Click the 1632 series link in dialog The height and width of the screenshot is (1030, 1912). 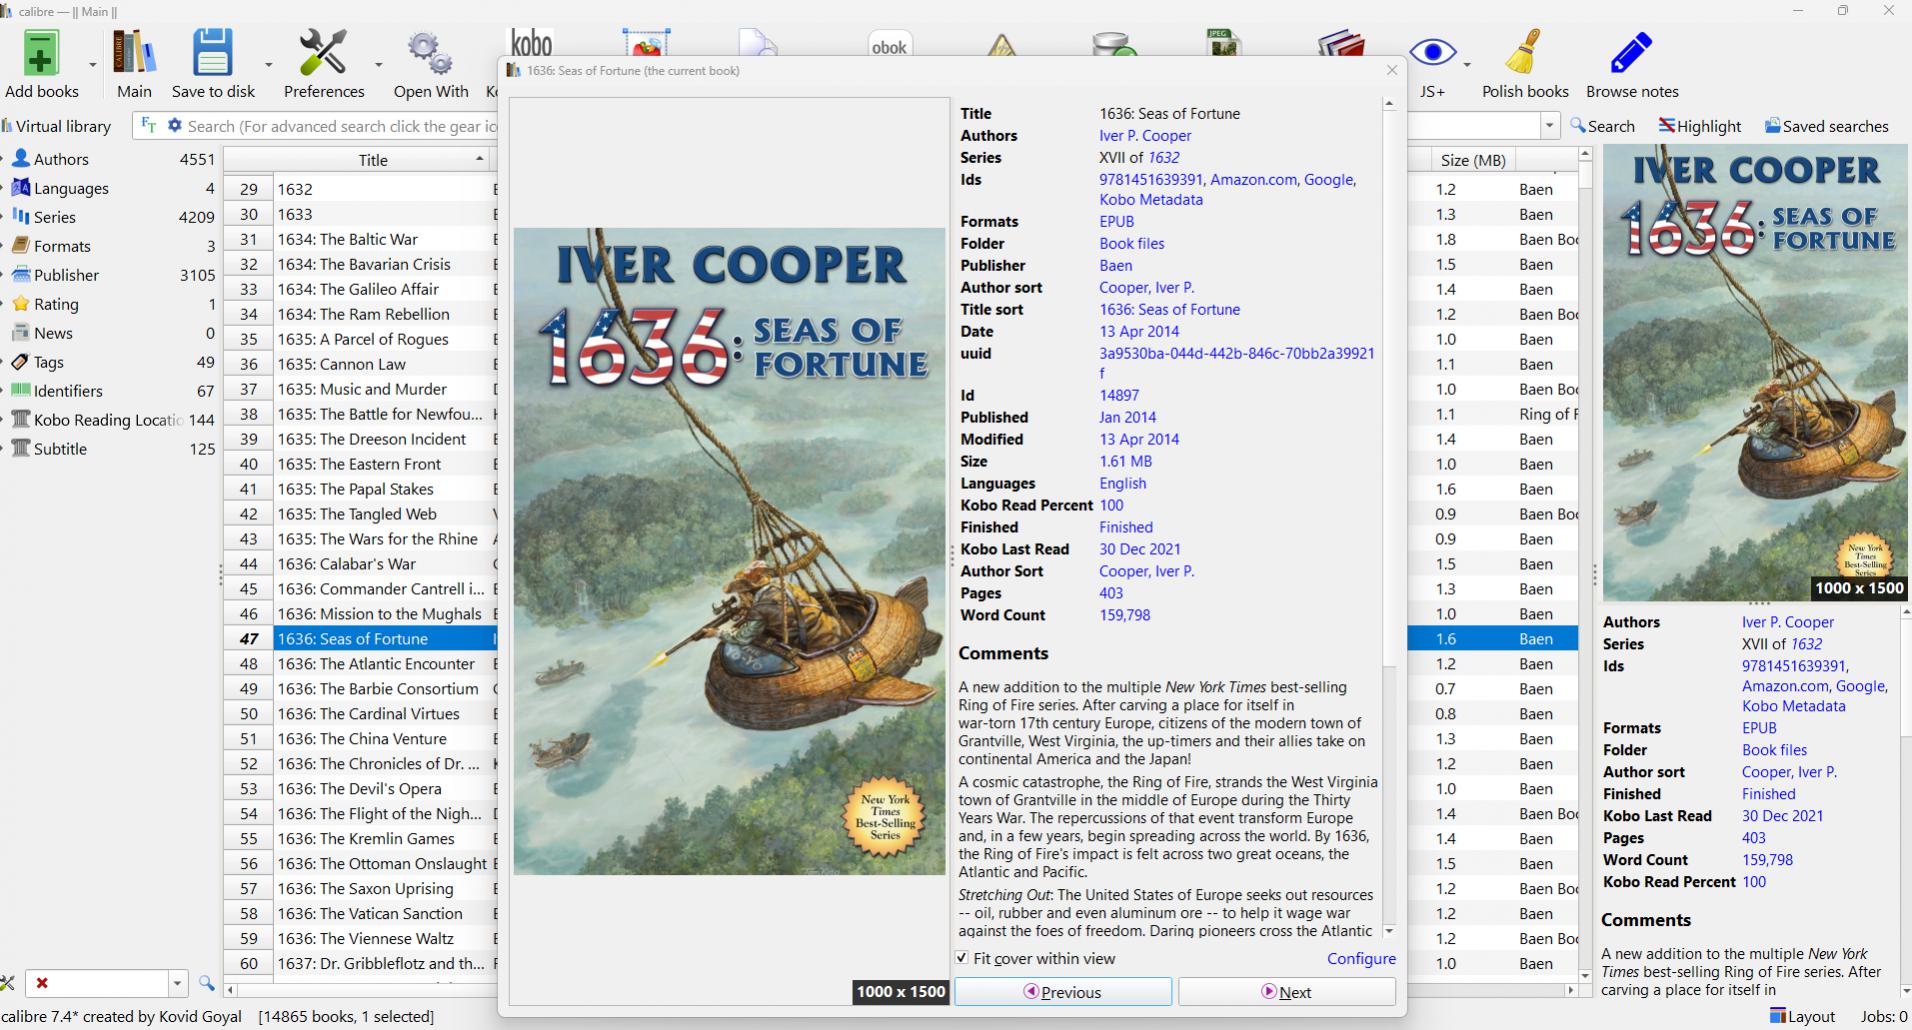(x=1163, y=158)
